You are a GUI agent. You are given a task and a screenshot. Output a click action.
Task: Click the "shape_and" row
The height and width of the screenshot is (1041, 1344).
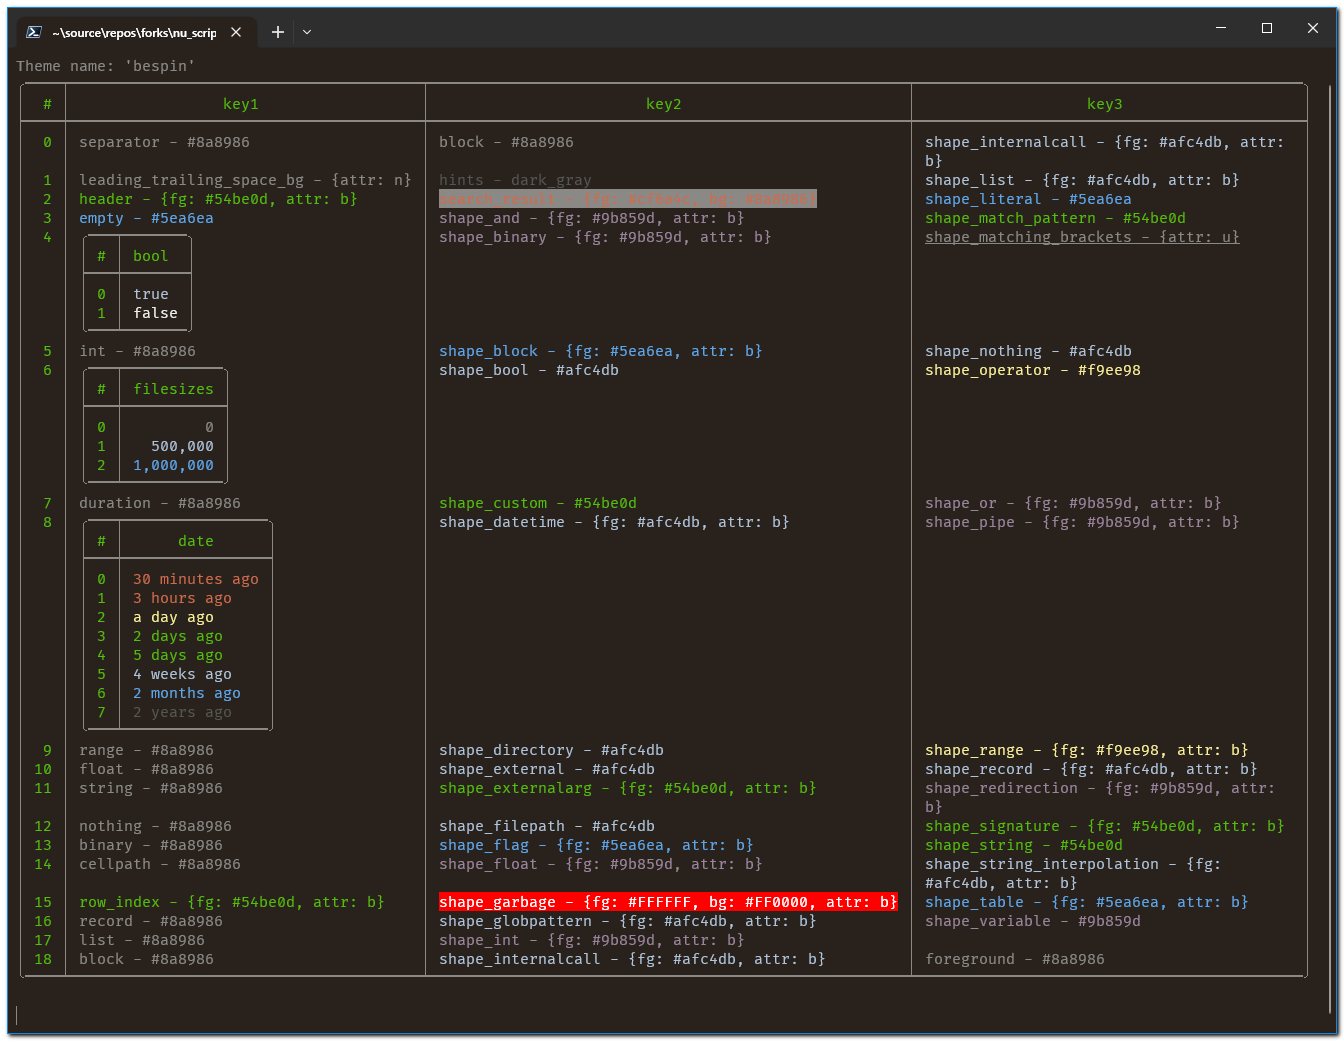point(592,218)
